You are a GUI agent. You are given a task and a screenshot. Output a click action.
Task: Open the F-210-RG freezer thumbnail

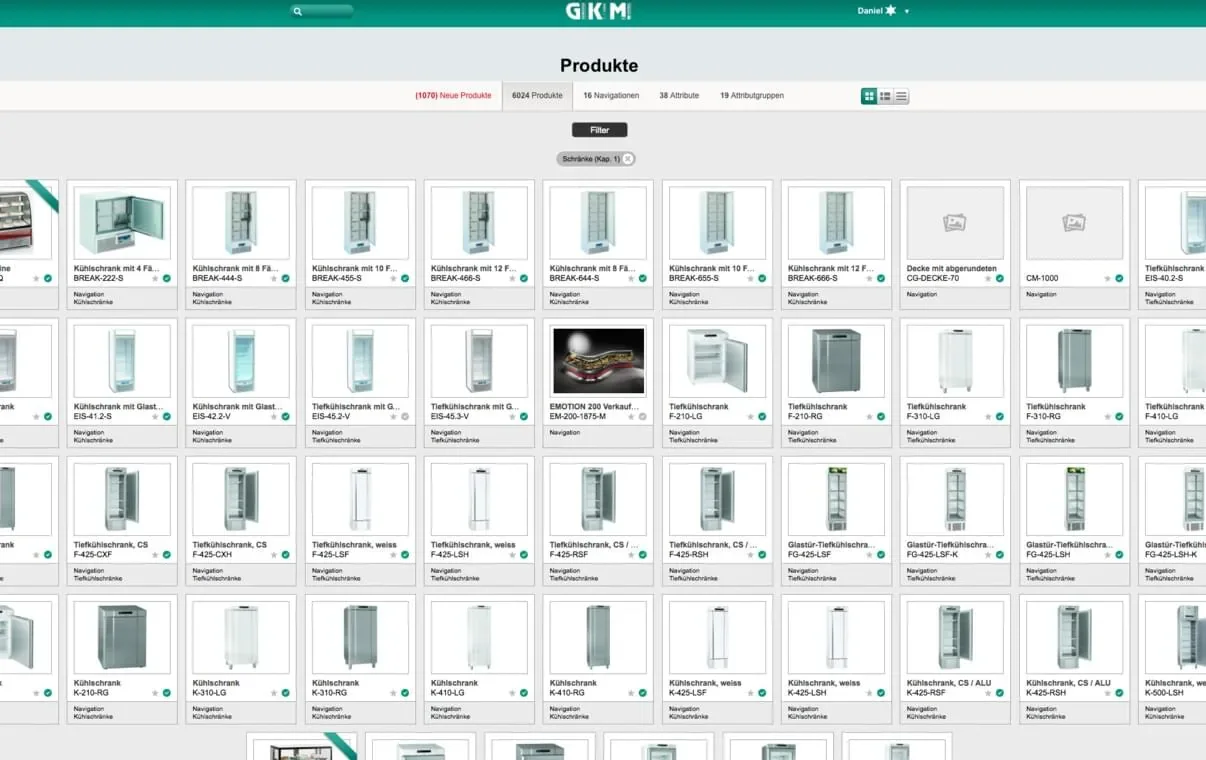[x=836, y=361]
